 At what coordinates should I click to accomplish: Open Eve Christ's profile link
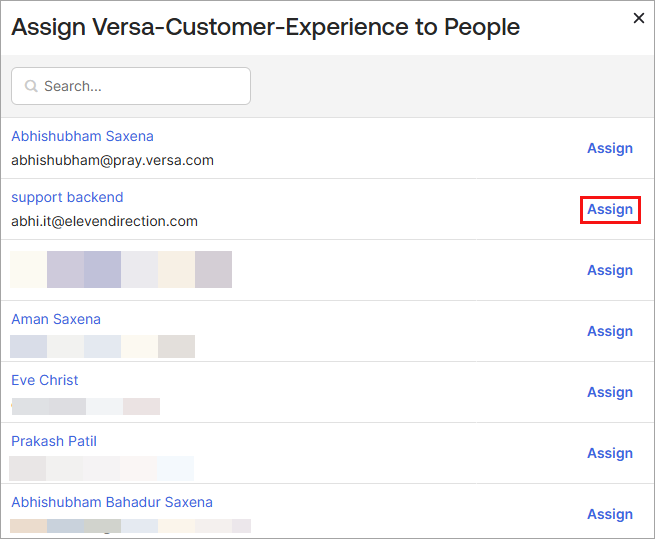tap(45, 380)
